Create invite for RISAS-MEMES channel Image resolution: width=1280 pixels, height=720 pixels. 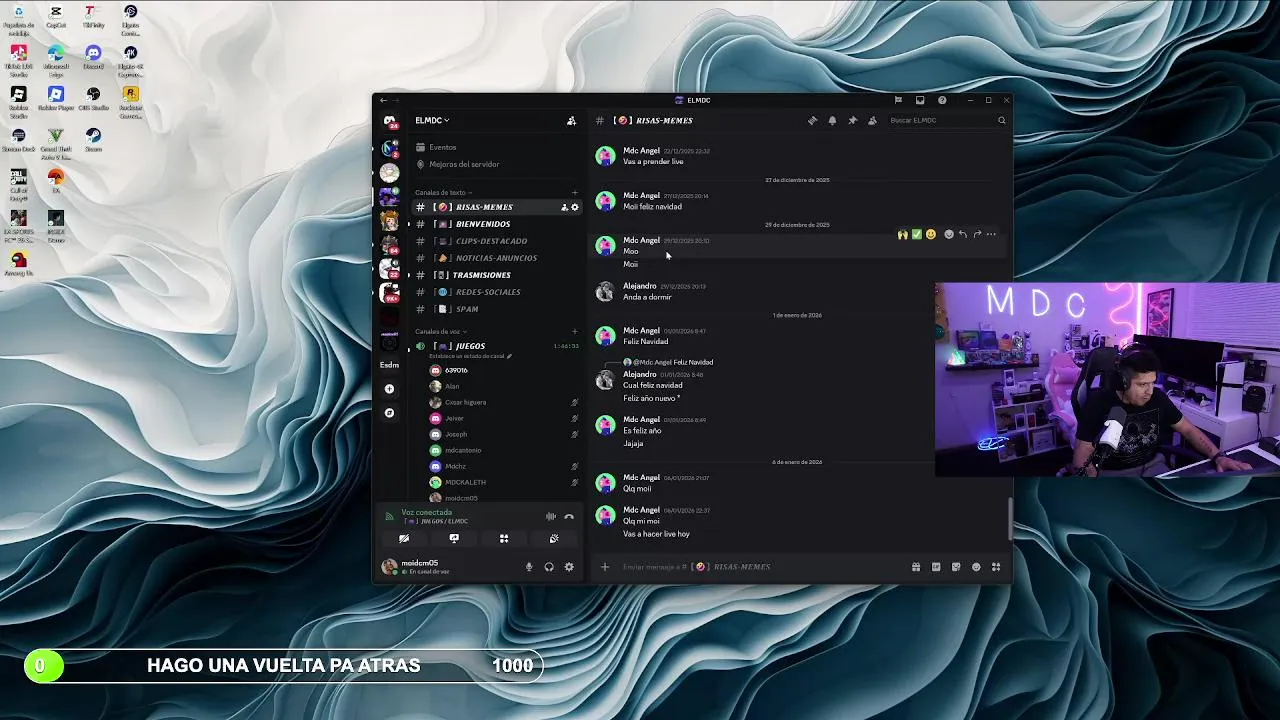[564, 207]
